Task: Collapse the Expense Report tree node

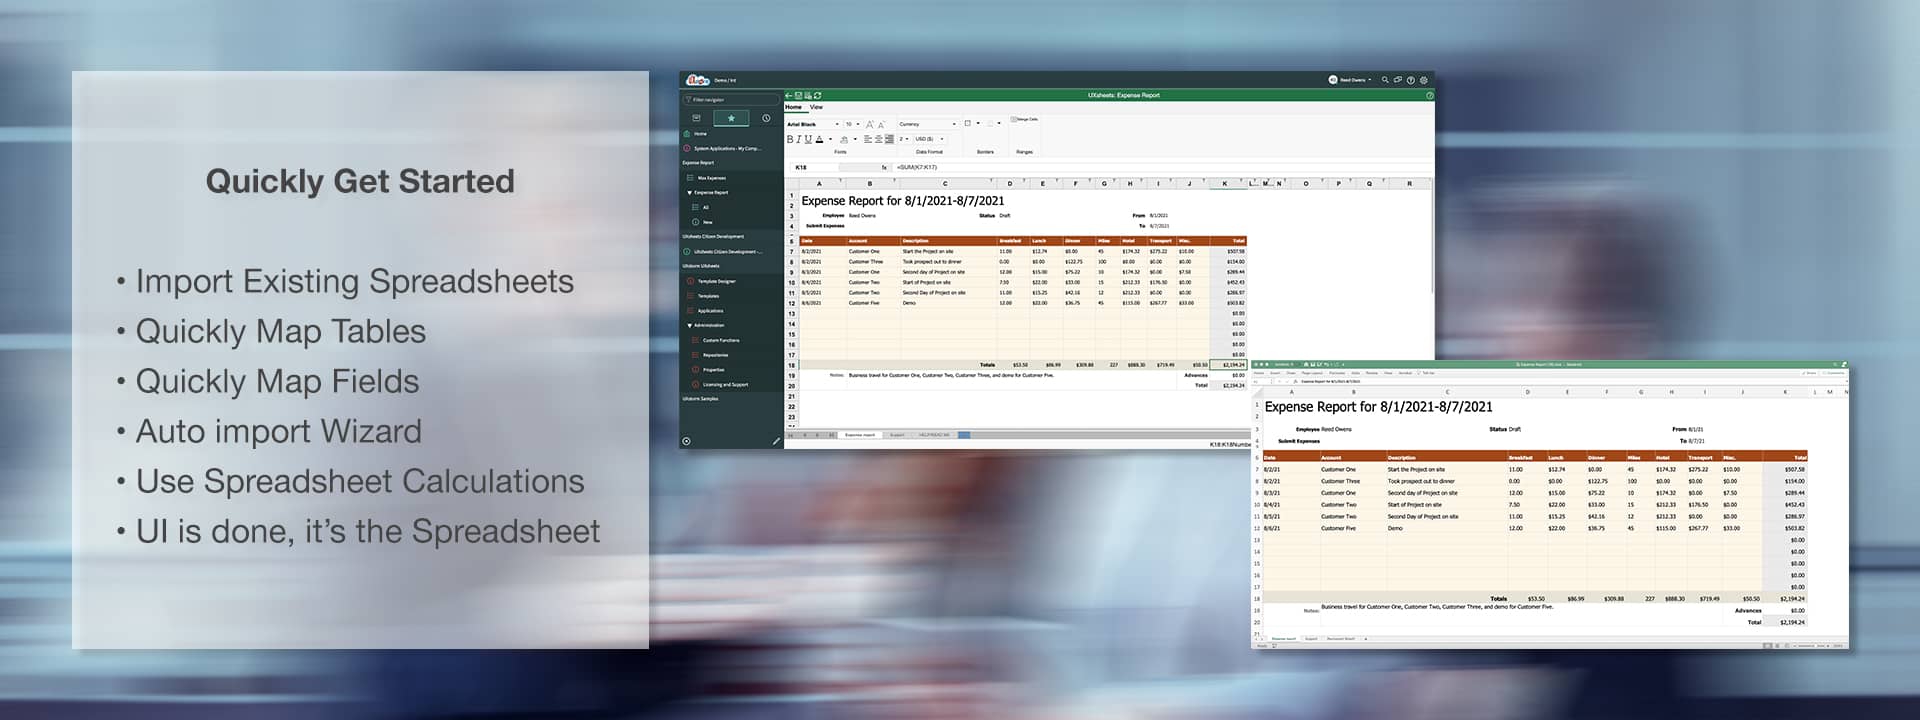Action: (x=689, y=192)
